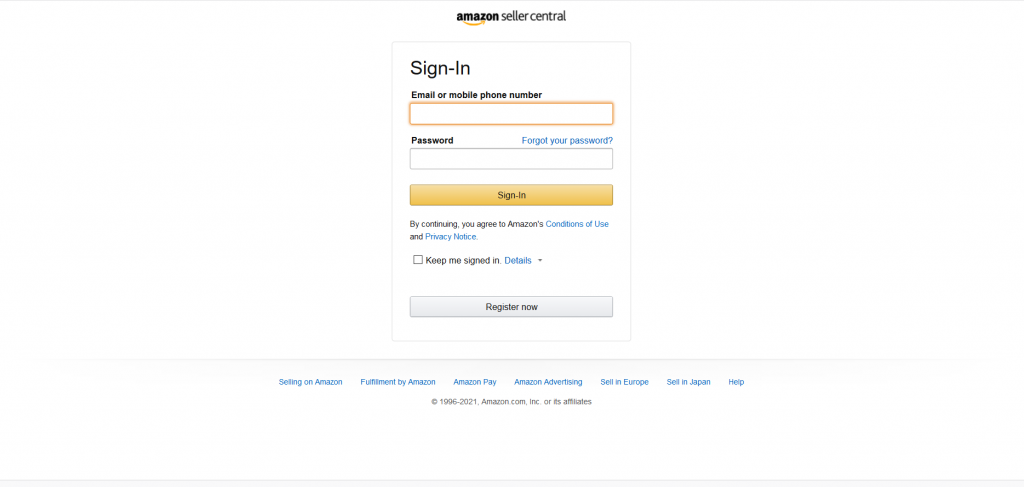Focus the Email or mobile phone number field
Image resolution: width=1024 pixels, height=487 pixels.
pos(511,114)
